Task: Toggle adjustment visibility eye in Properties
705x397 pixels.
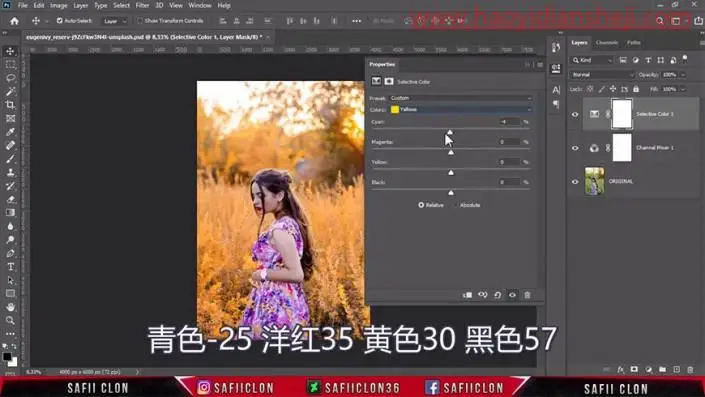Action: 512,295
